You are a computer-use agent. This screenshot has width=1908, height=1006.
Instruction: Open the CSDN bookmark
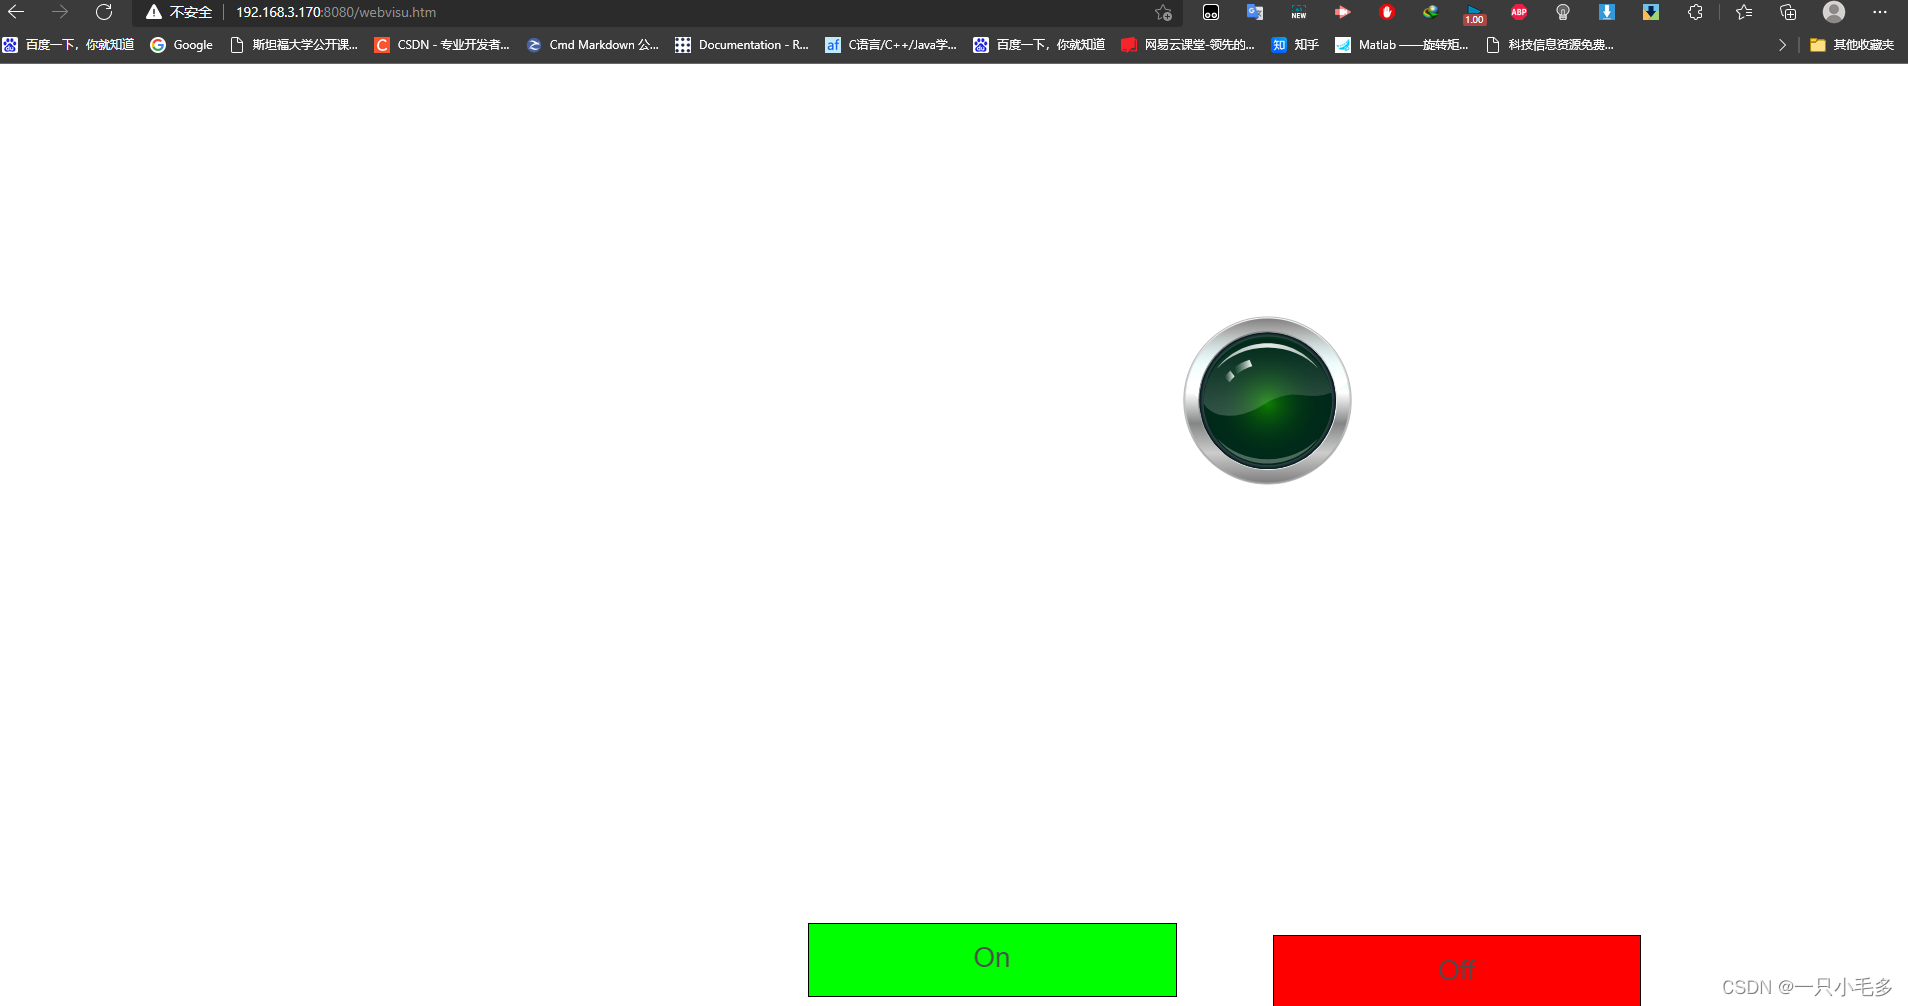pos(442,45)
